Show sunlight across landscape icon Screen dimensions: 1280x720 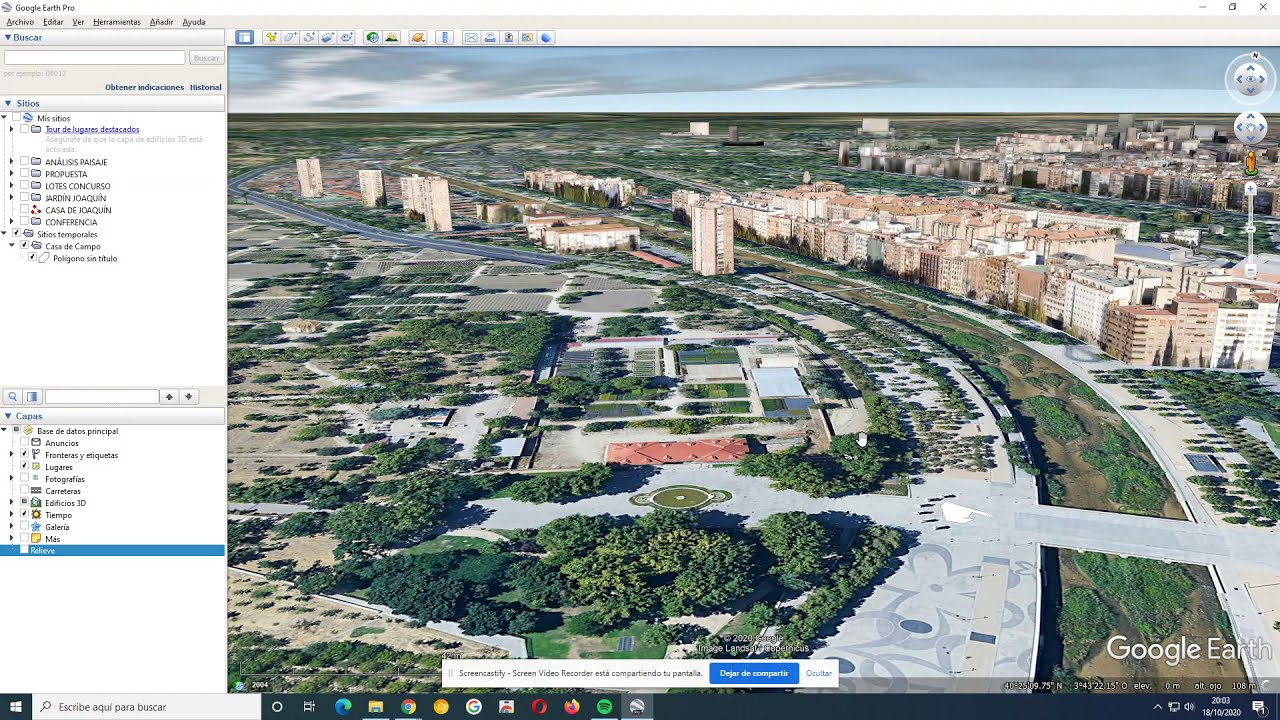(391, 37)
